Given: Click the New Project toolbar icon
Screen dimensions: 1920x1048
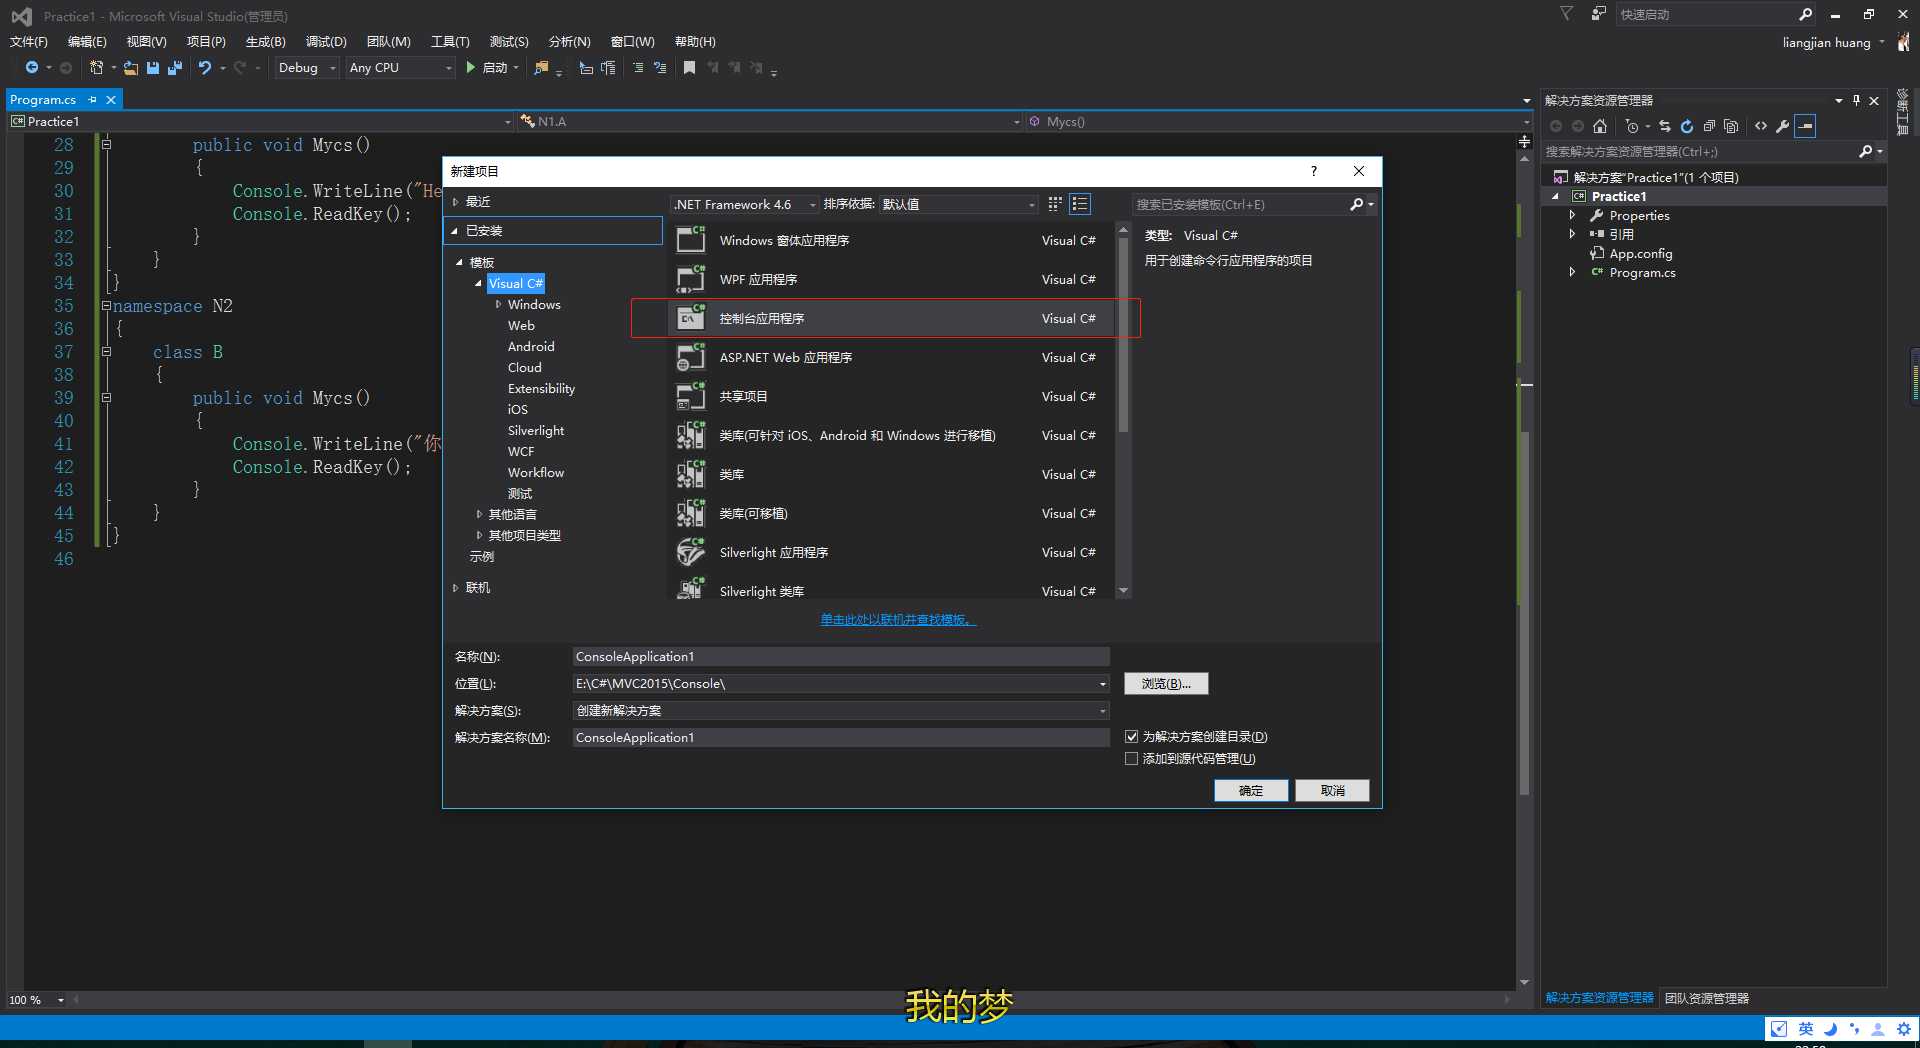Looking at the screenshot, I should pos(96,67).
